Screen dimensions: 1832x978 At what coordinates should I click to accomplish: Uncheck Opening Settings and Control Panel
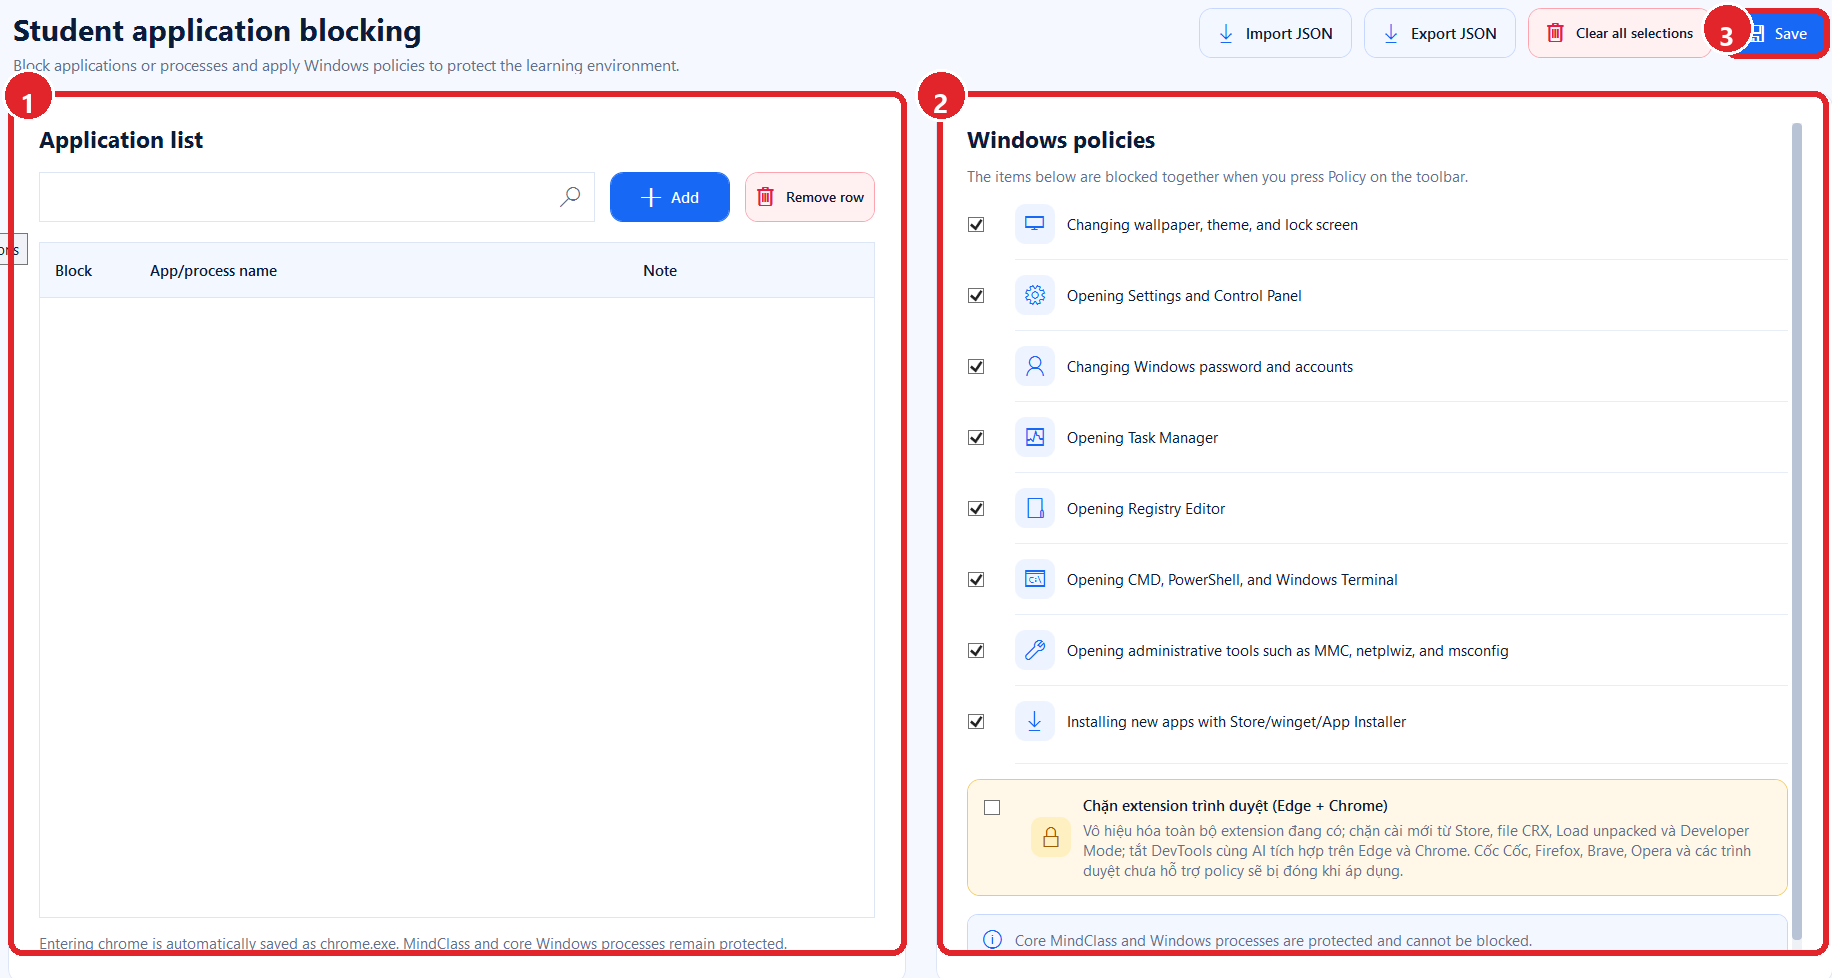coord(976,295)
